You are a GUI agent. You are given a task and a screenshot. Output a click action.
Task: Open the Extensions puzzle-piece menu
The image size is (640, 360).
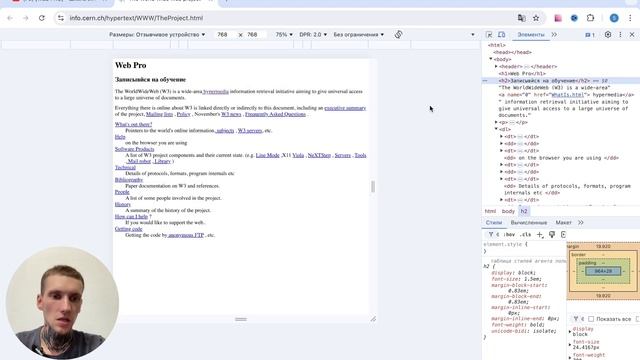pyautogui.click(x=590, y=18)
